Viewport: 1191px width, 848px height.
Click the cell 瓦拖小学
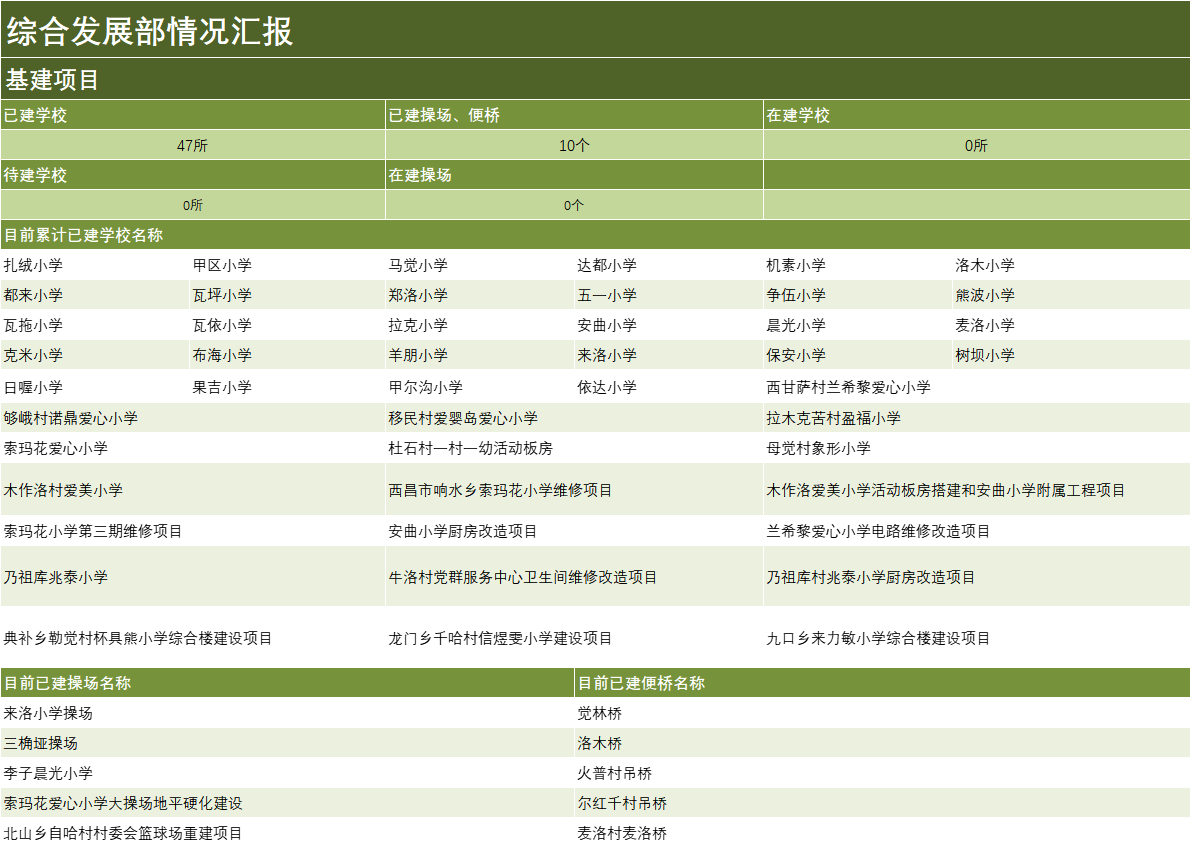(95, 325)
